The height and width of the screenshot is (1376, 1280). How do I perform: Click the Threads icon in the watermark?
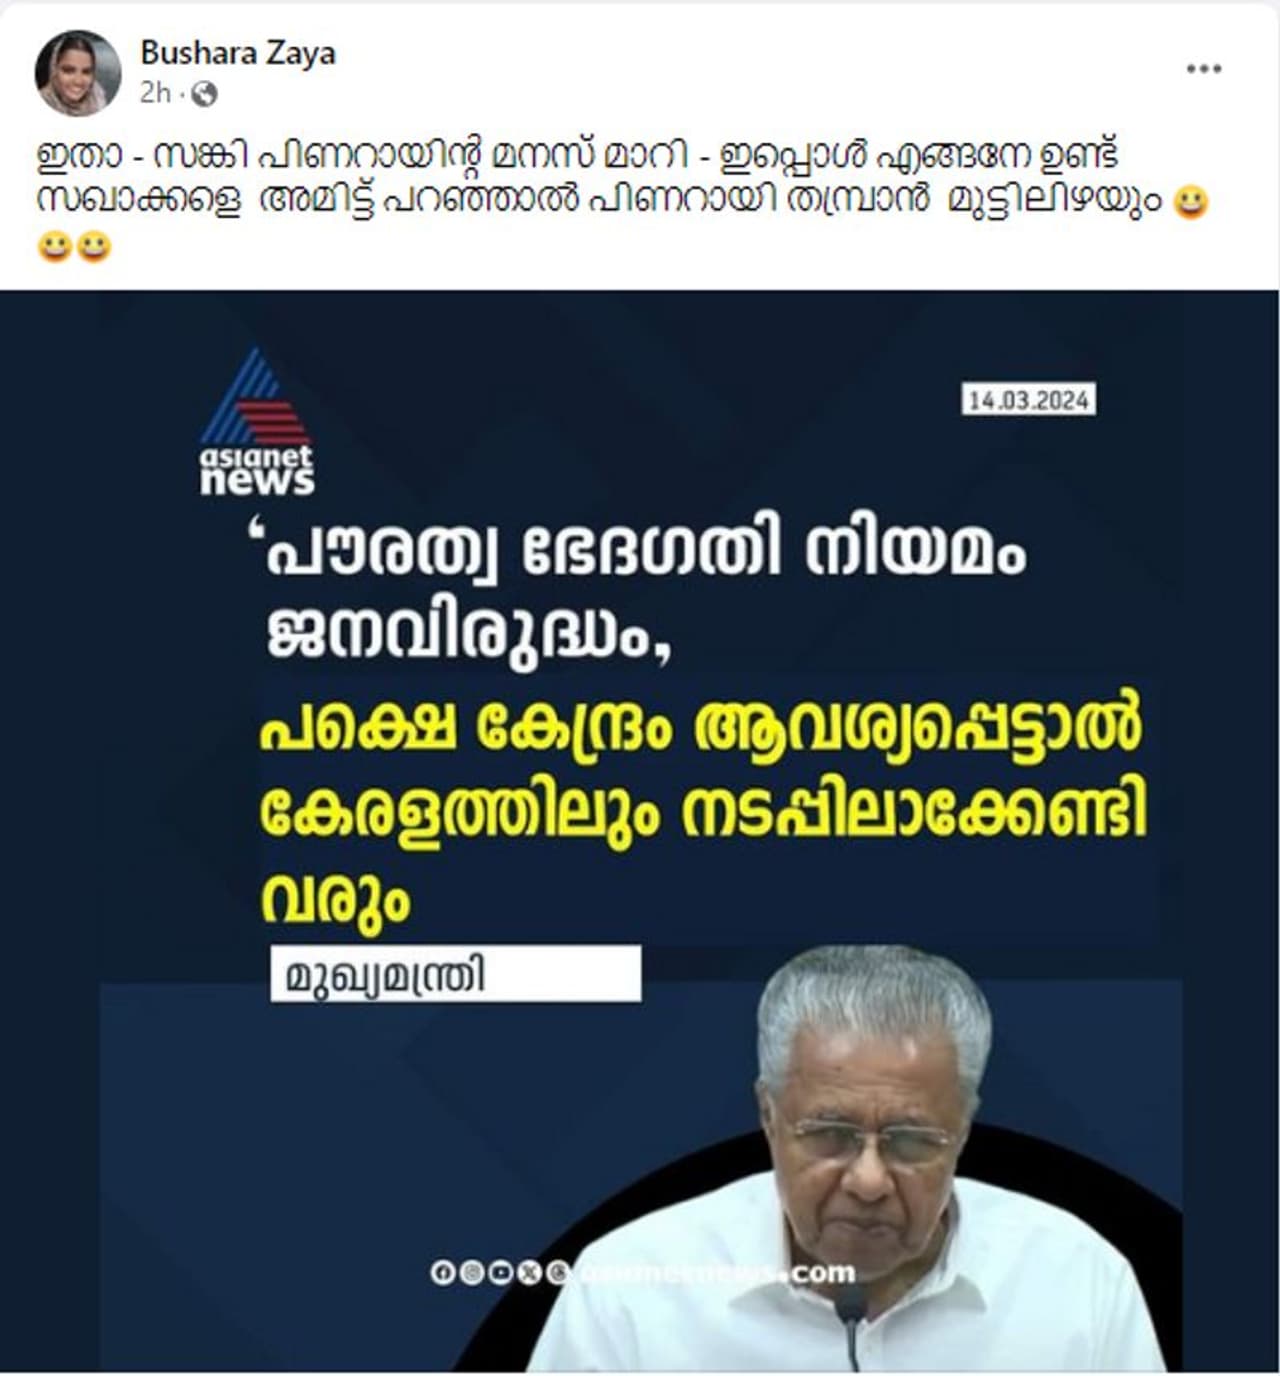click(557, 1273)
